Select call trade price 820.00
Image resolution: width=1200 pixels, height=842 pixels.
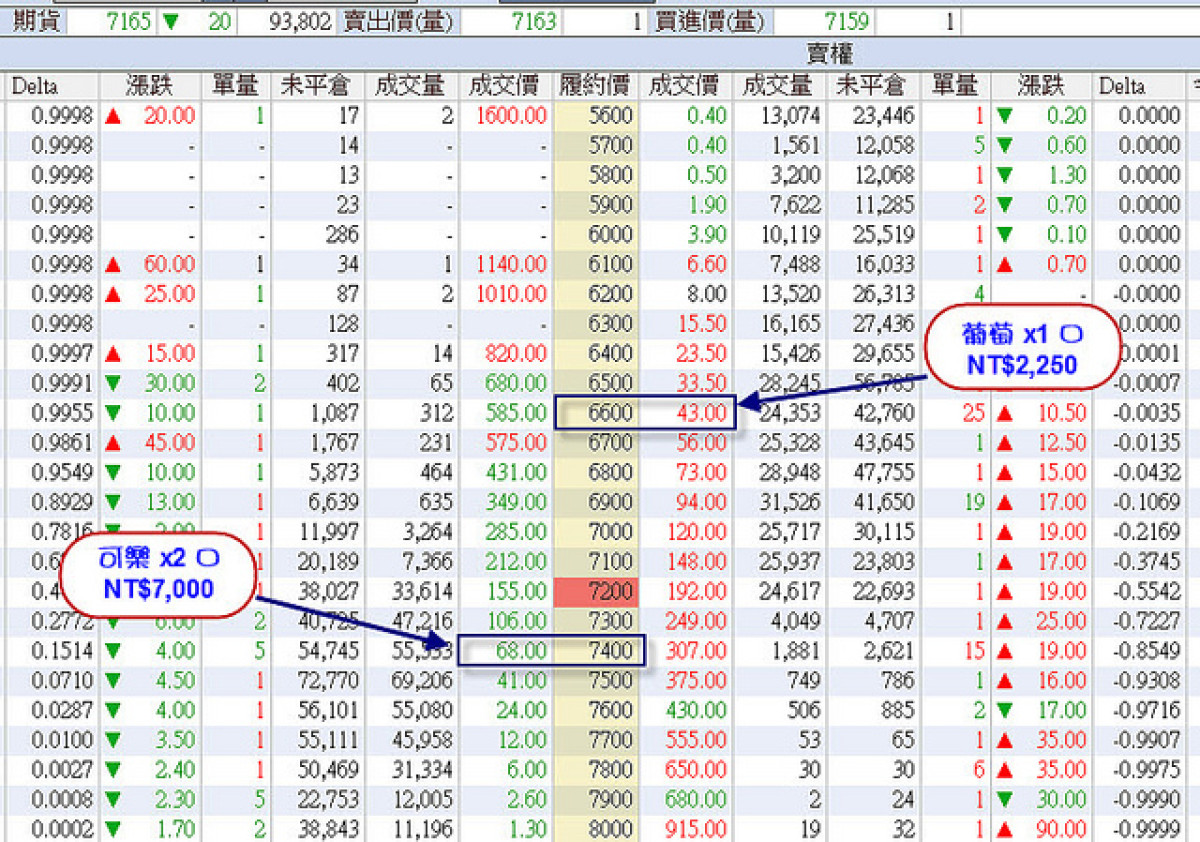pyautogui.click(x=517, y=354)
